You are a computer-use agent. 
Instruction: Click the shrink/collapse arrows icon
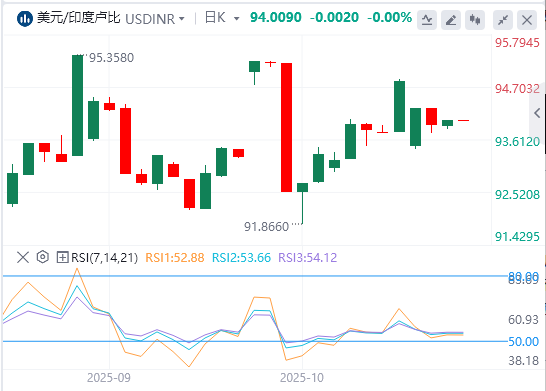pyautogui.click(x=503, y=20)
